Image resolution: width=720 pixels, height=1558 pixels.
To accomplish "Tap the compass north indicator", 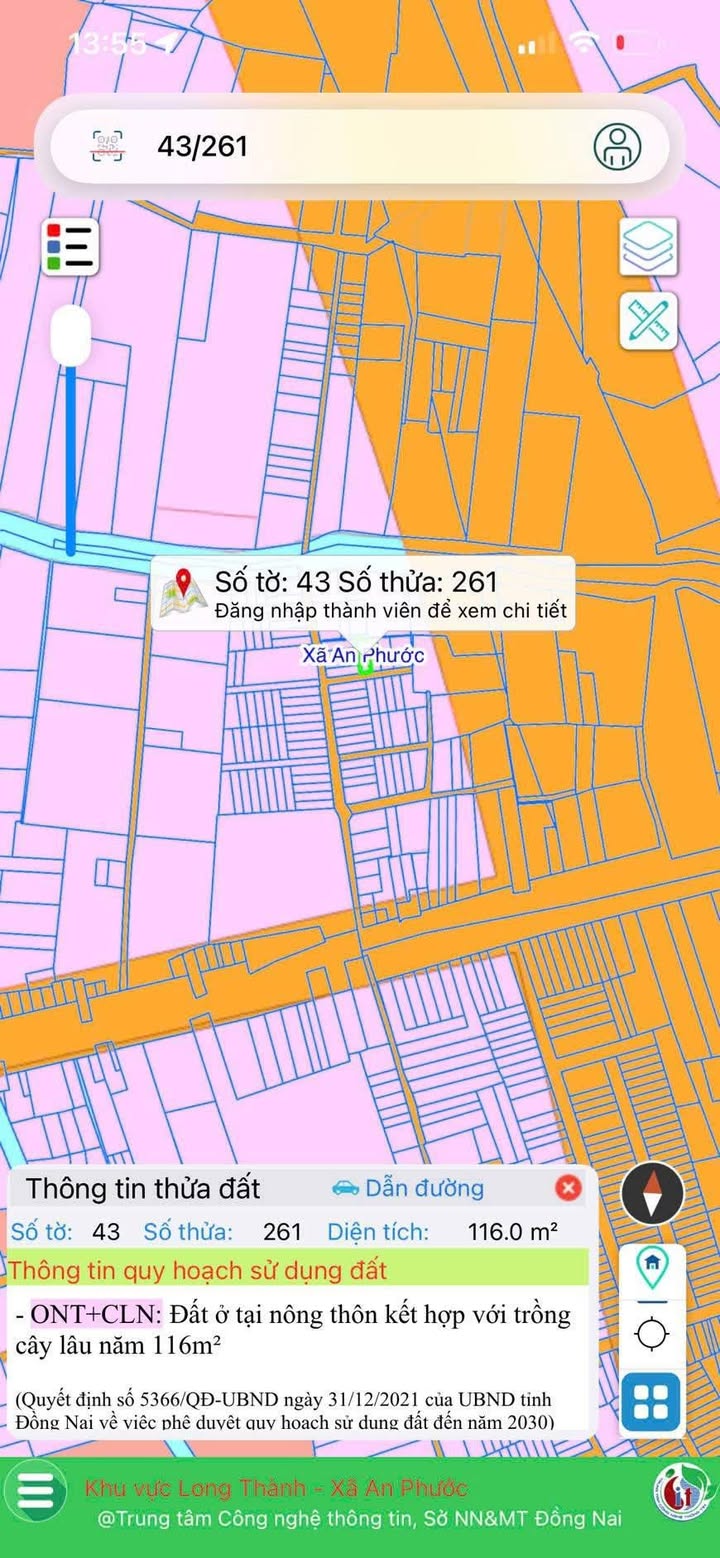I will pyautogui.click(x=652, y=1193).
